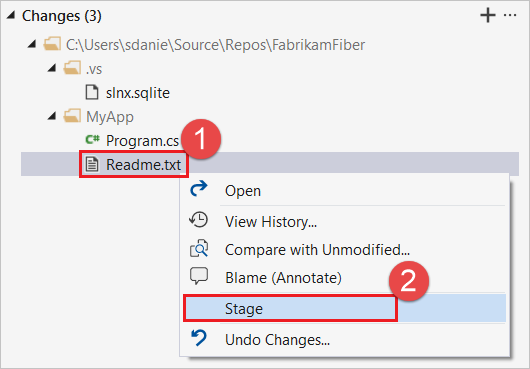Click the slnx.sqlite file icon

point(92,92)
